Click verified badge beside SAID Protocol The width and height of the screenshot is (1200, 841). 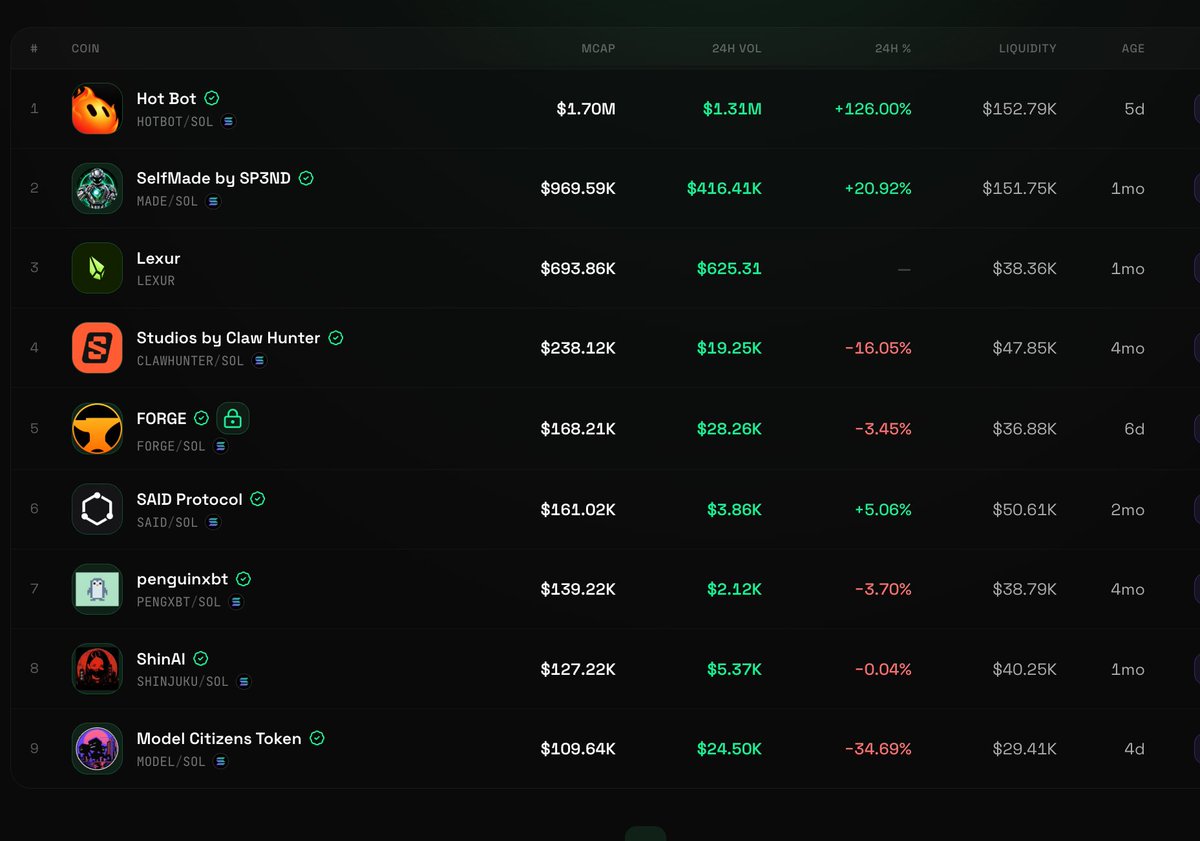coord(258,498)
